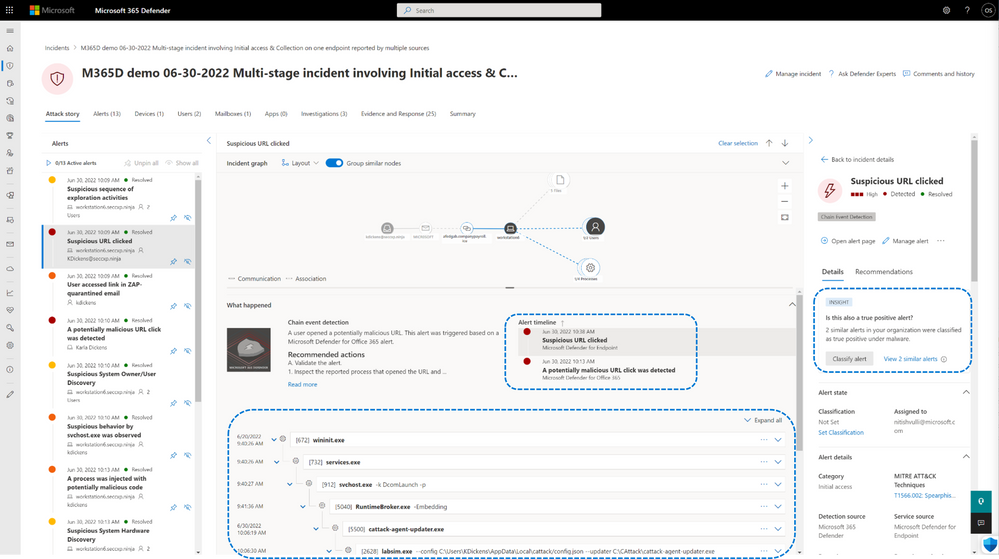Viewport: 999px width, 559px height.
Task: Collapse the incident graph section chevron
Action: [785, 163]
